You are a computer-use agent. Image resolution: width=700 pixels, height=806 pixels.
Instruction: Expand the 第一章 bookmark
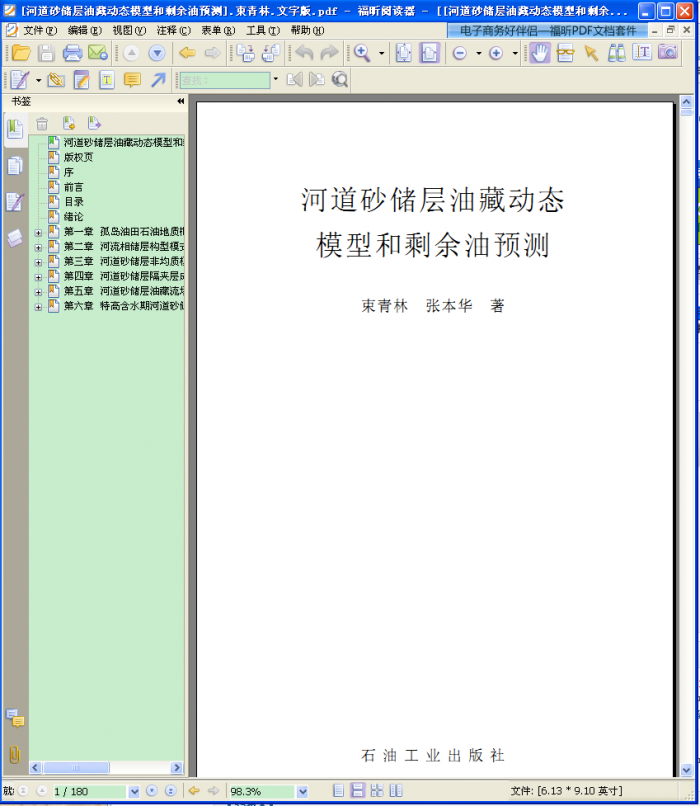click(x=38, y=233)
